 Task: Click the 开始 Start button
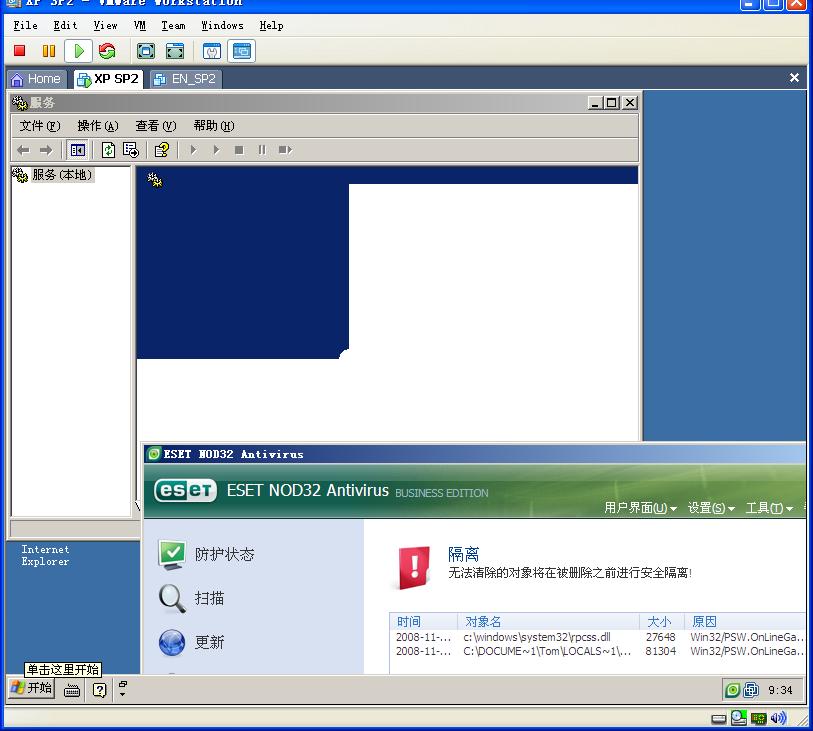tap(32, 688)
